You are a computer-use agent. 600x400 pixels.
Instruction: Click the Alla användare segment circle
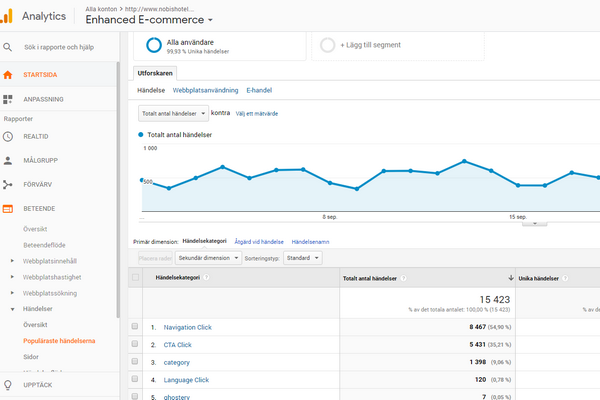(154, 45)
